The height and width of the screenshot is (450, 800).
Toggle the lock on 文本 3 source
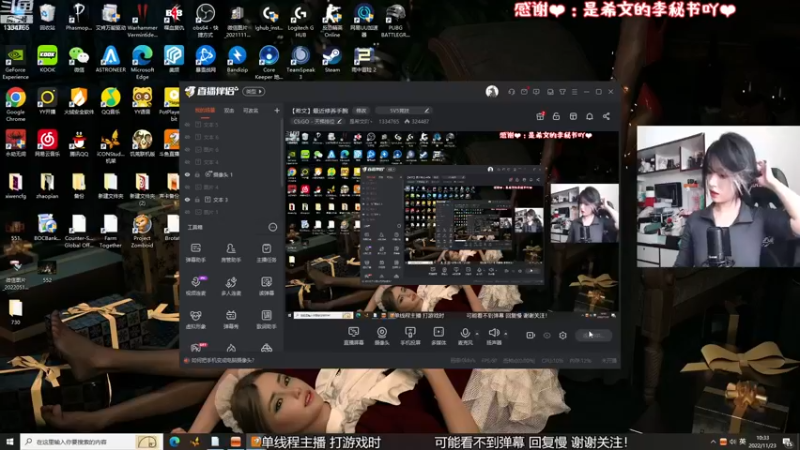point(197,199)
